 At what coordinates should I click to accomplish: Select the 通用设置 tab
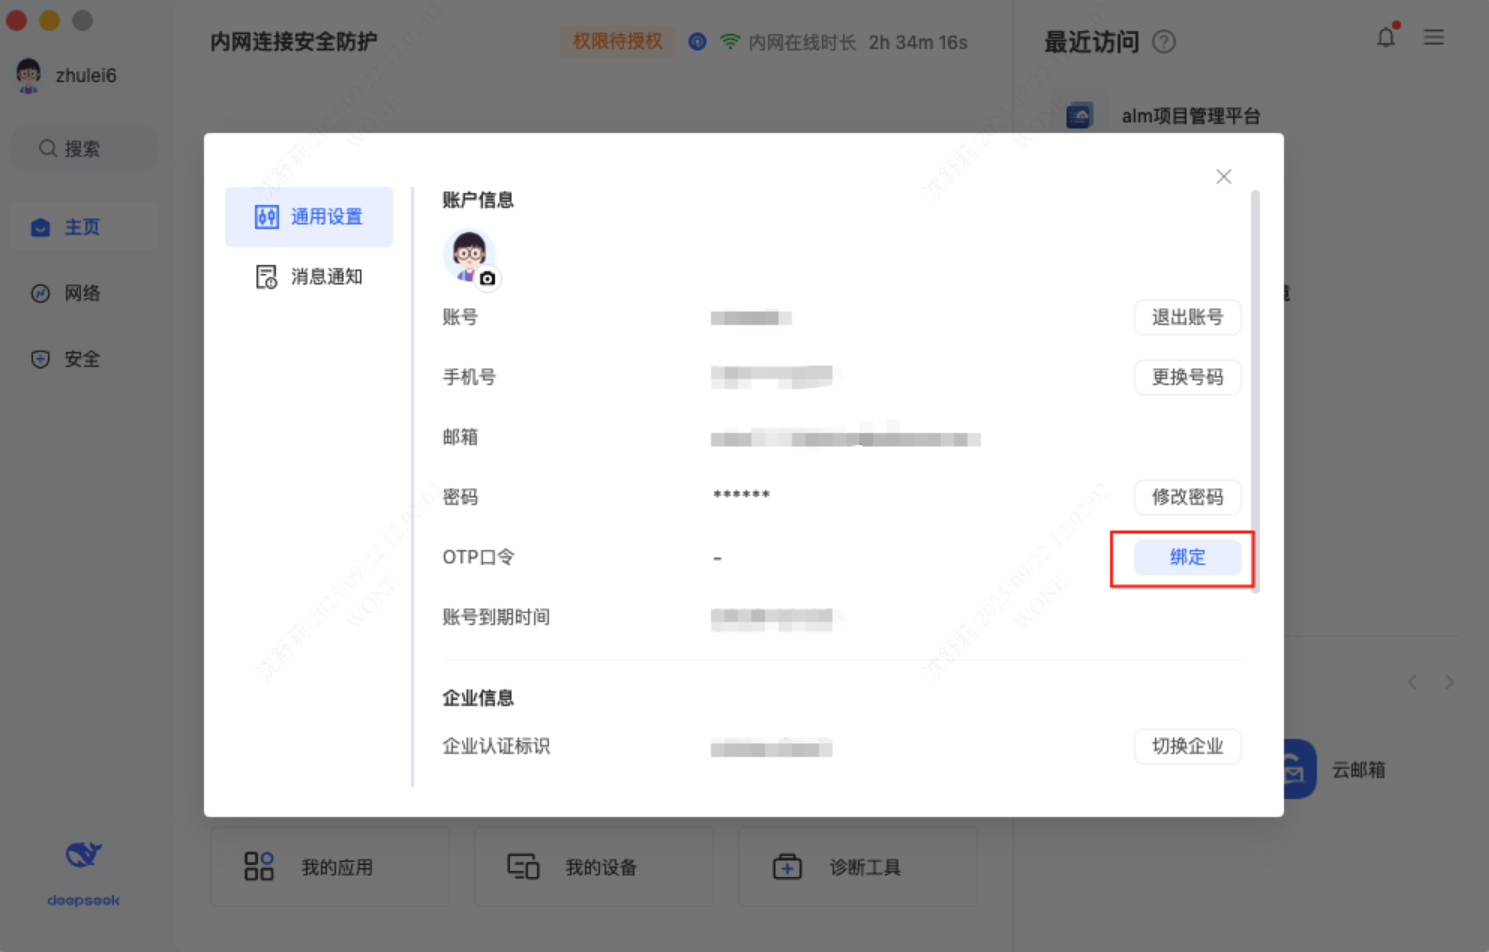(309, 217)
